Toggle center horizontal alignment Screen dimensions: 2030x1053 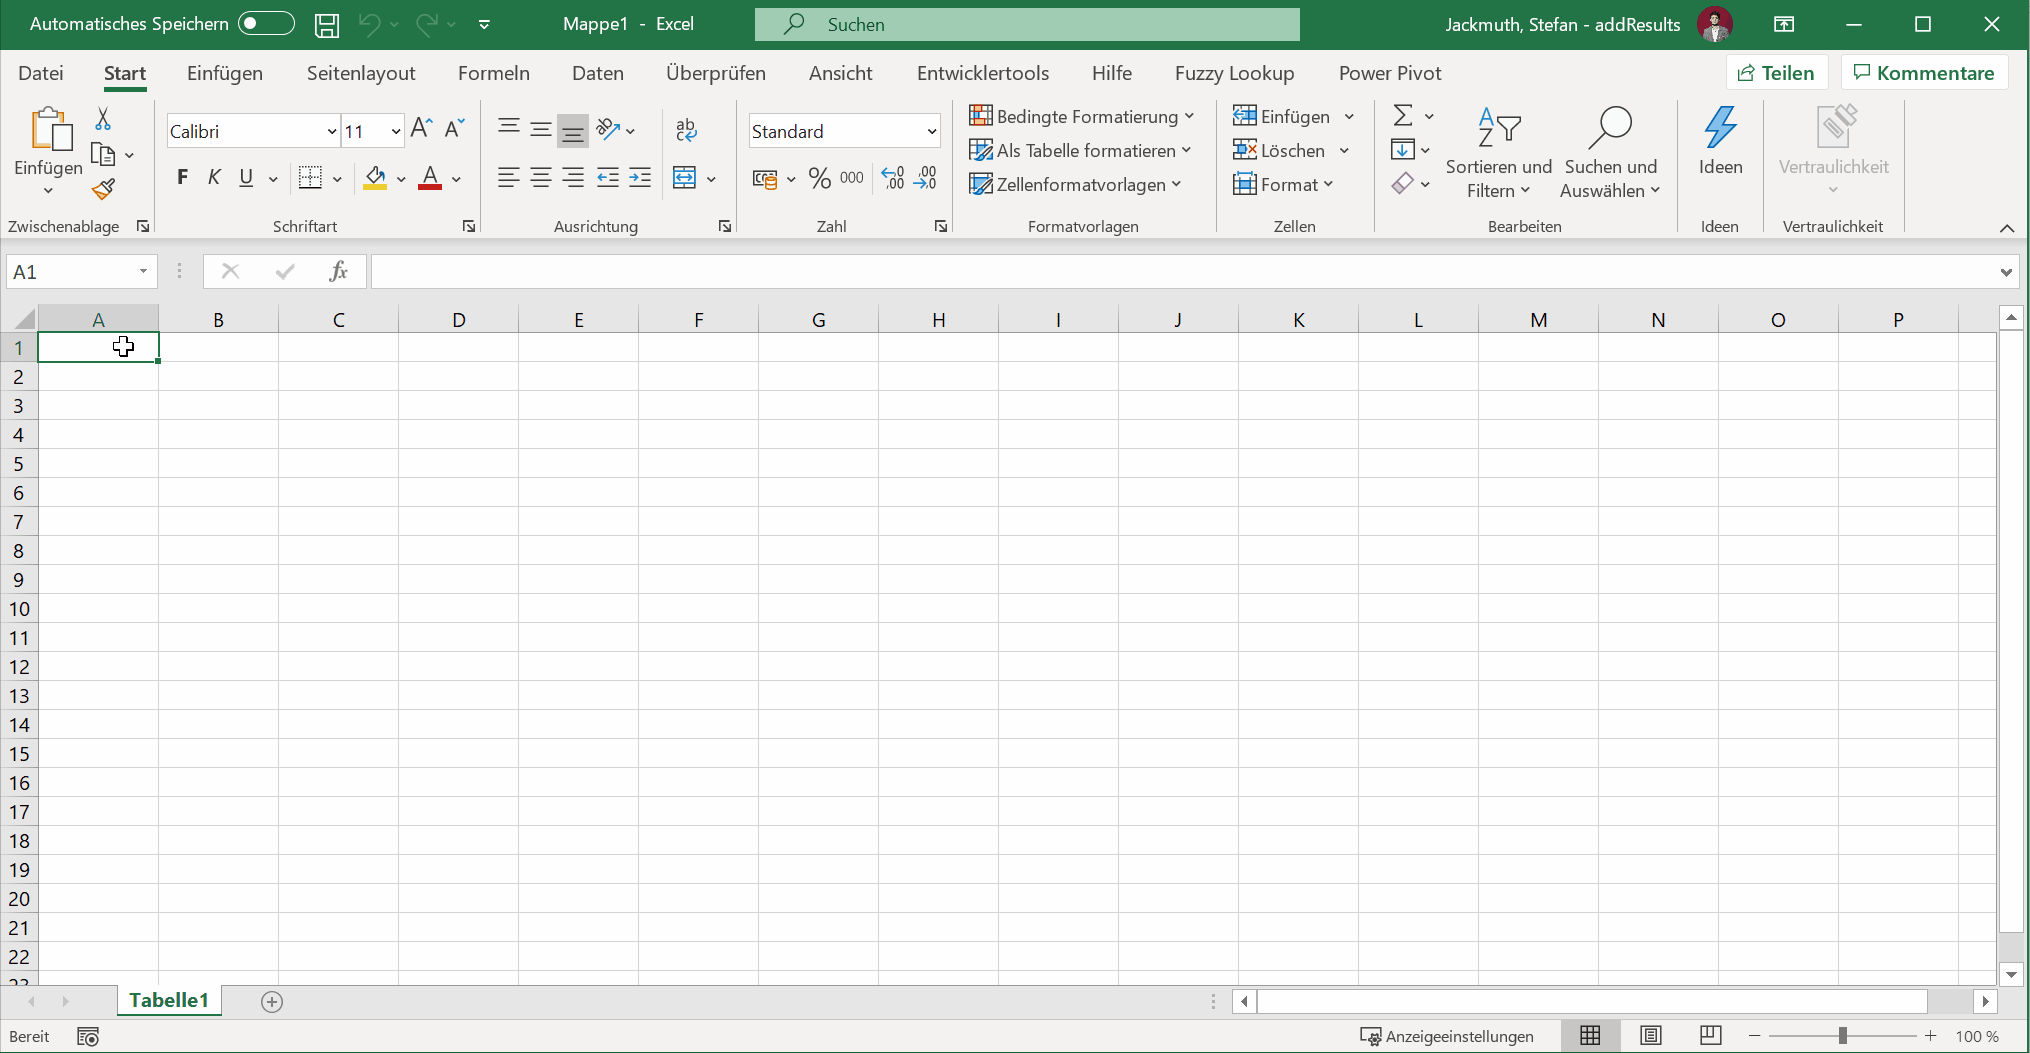(541, 178)
